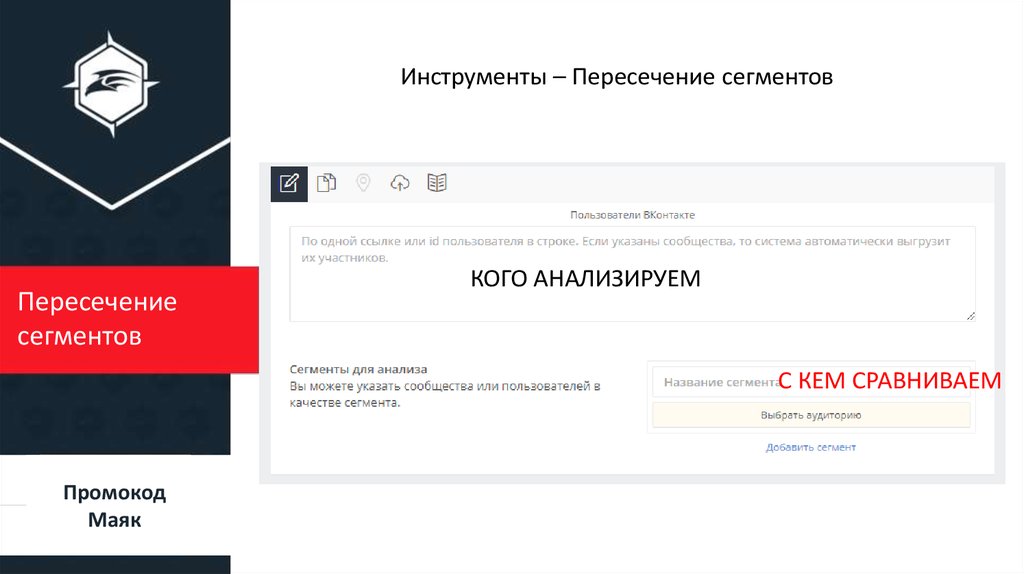The image size is (1024, 574).
Task: Click the segment description text about communities
Action: 444,394
